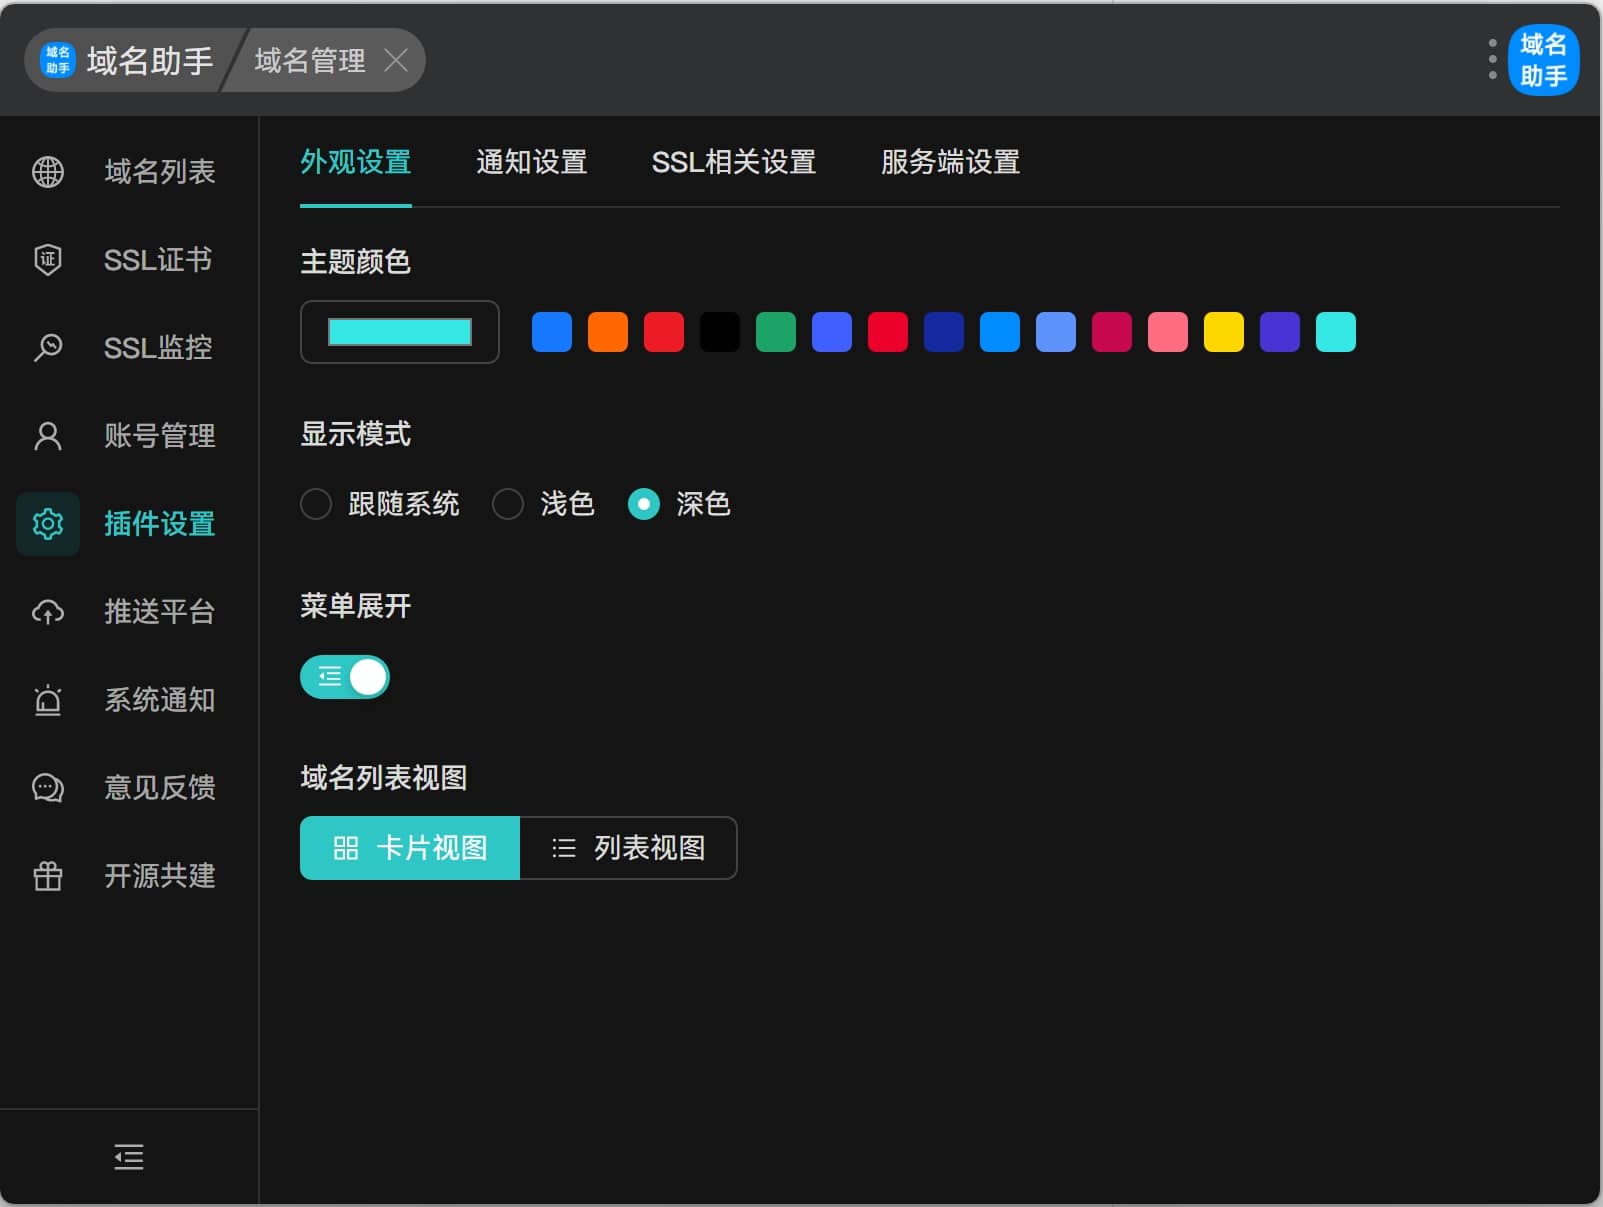
Task: Toggle the 菜单展开 switch
Action: pyautogui.click(x=345, y=677)
